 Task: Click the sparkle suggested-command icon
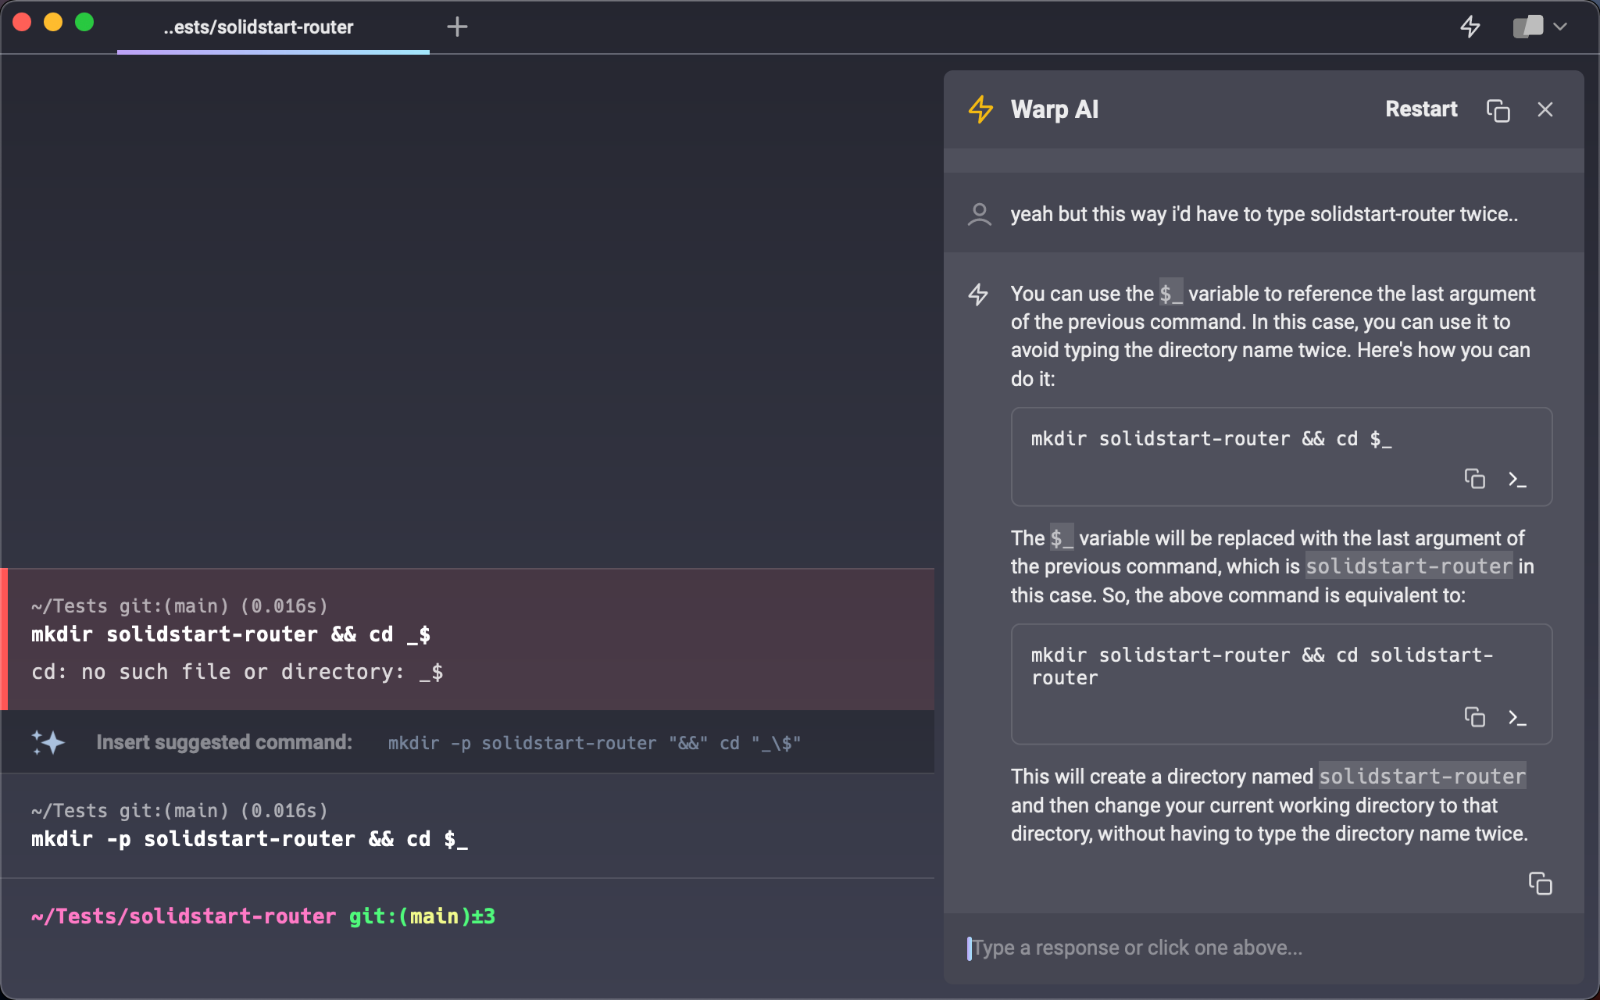(x=48, y=742)
